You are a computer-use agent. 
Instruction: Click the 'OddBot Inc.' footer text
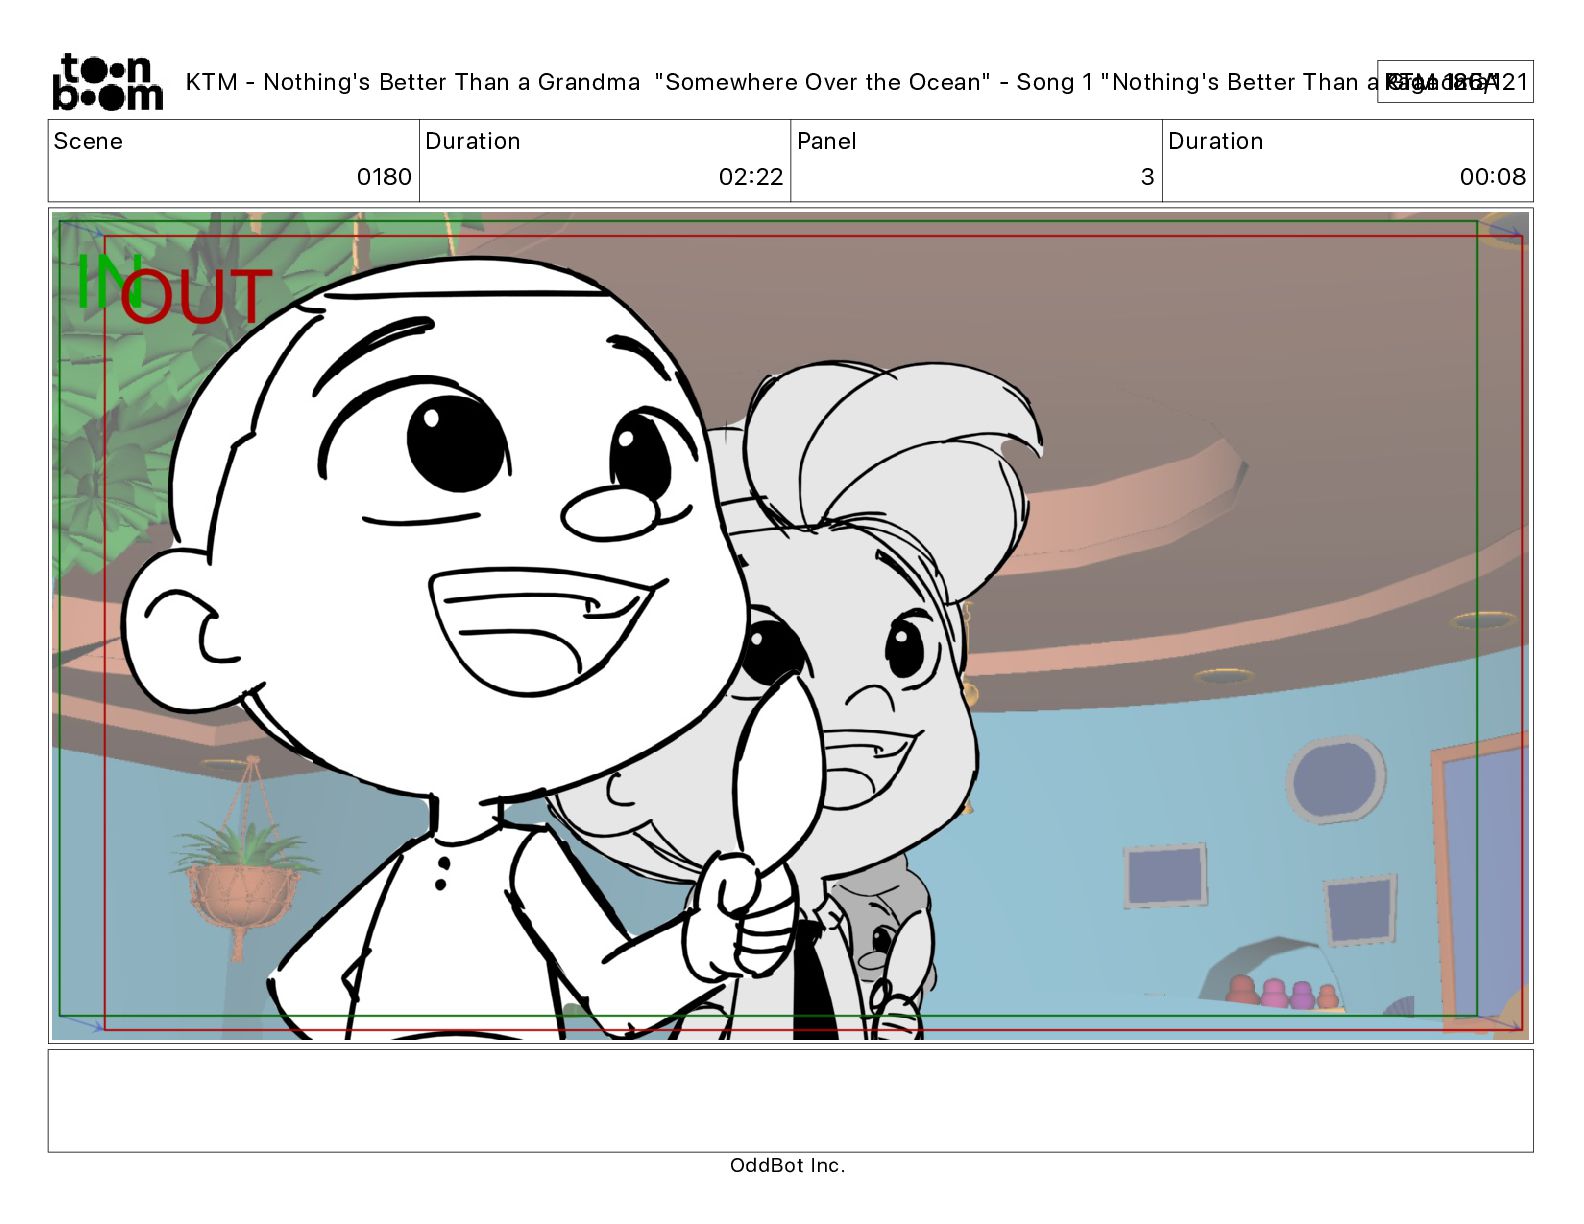click(788, 1165)
